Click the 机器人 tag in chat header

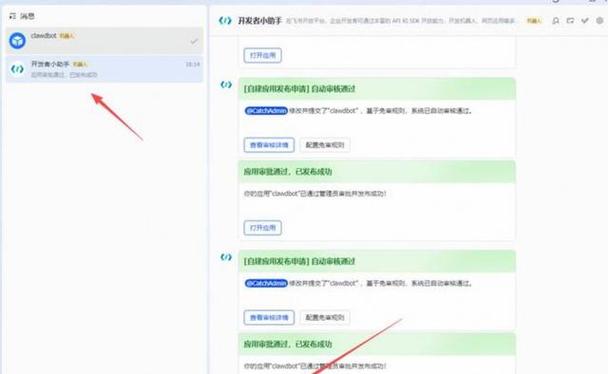pos(534,21)
